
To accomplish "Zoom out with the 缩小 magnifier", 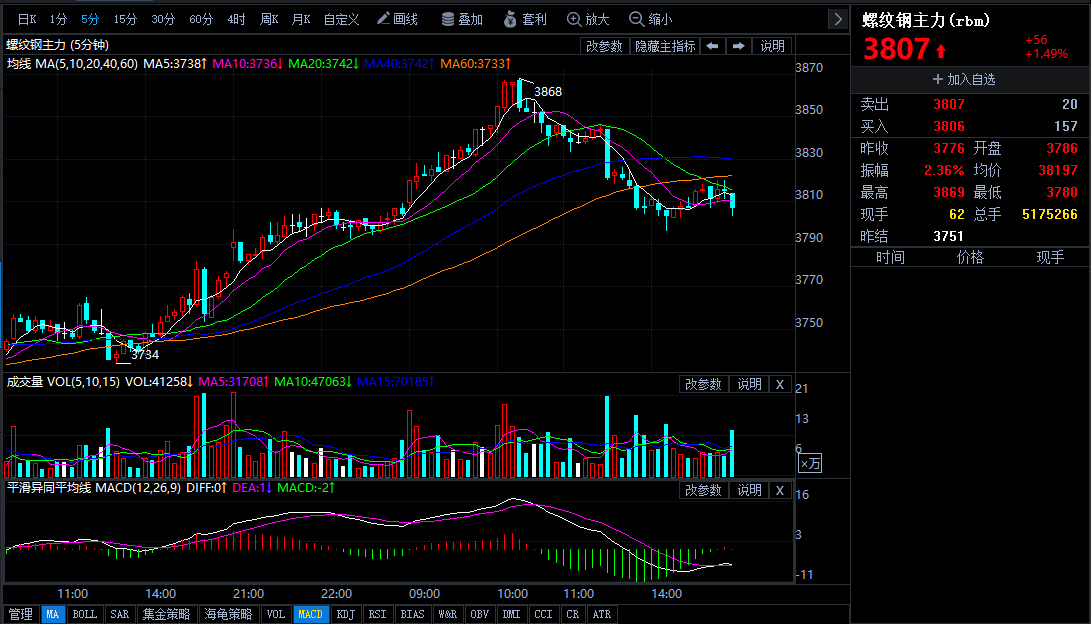I will tap(650, 19).
